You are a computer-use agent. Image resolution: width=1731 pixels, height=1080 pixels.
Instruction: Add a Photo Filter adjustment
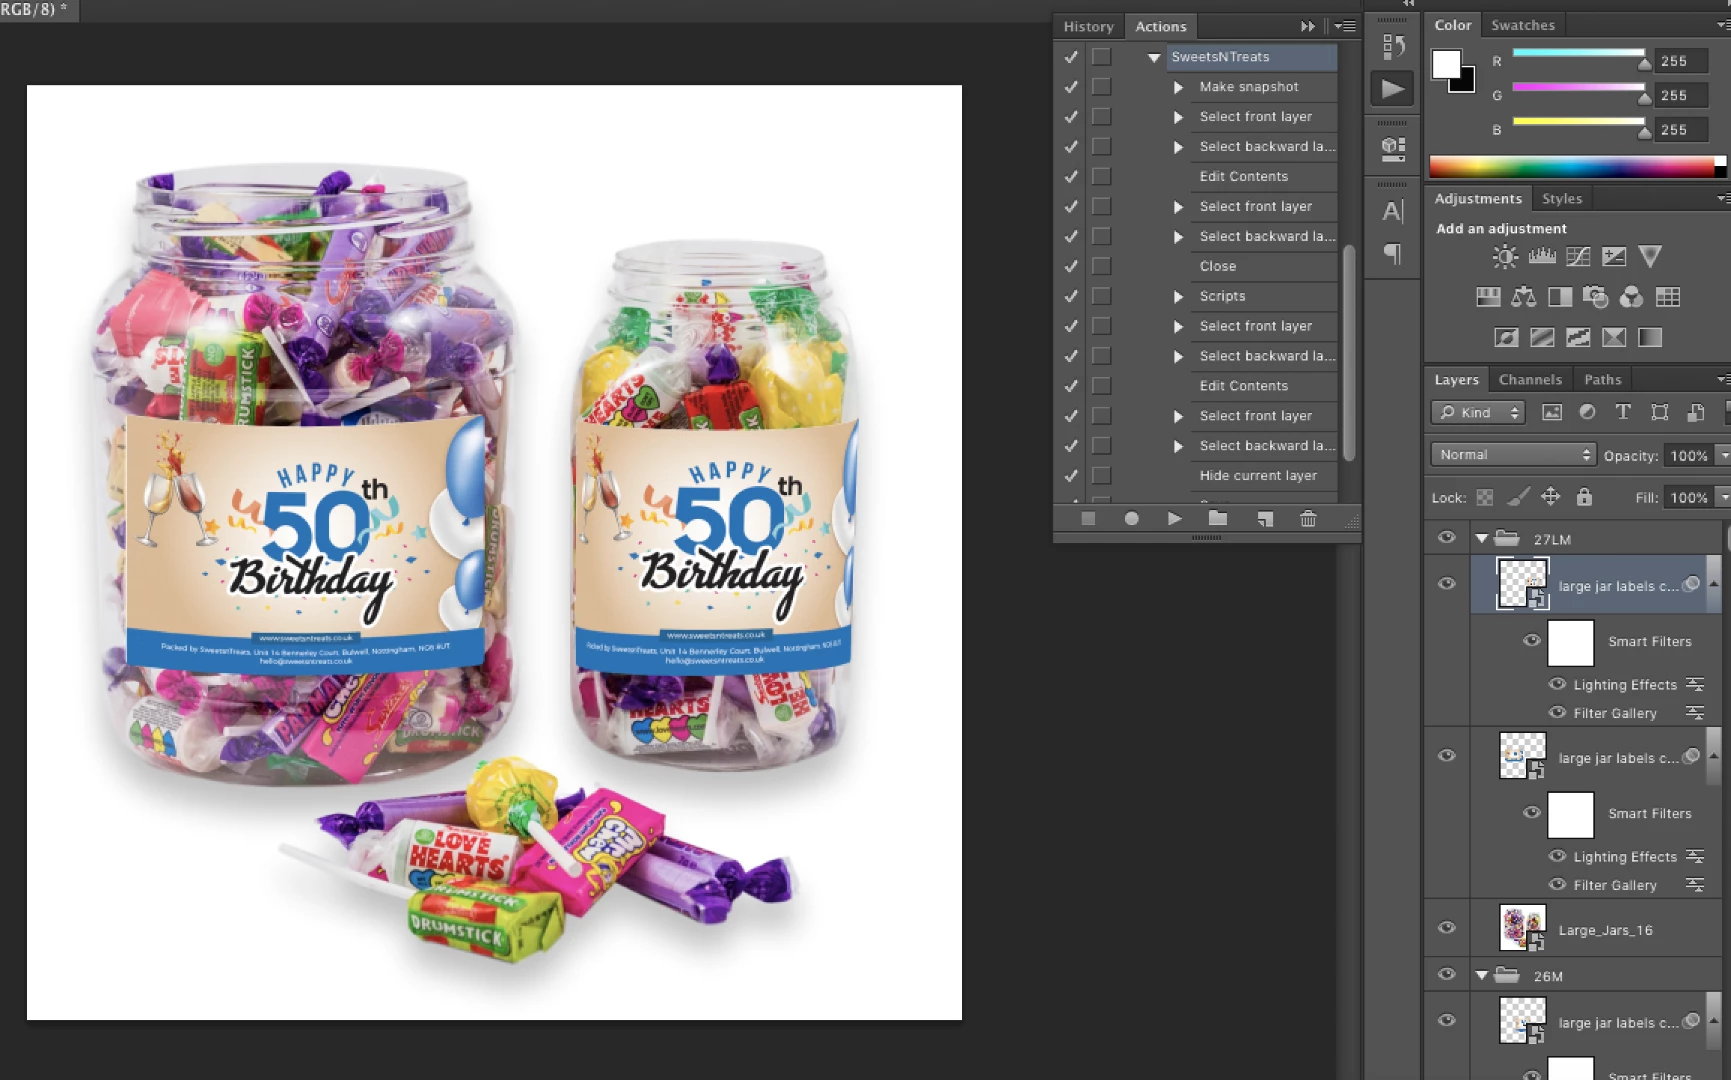1596,297
